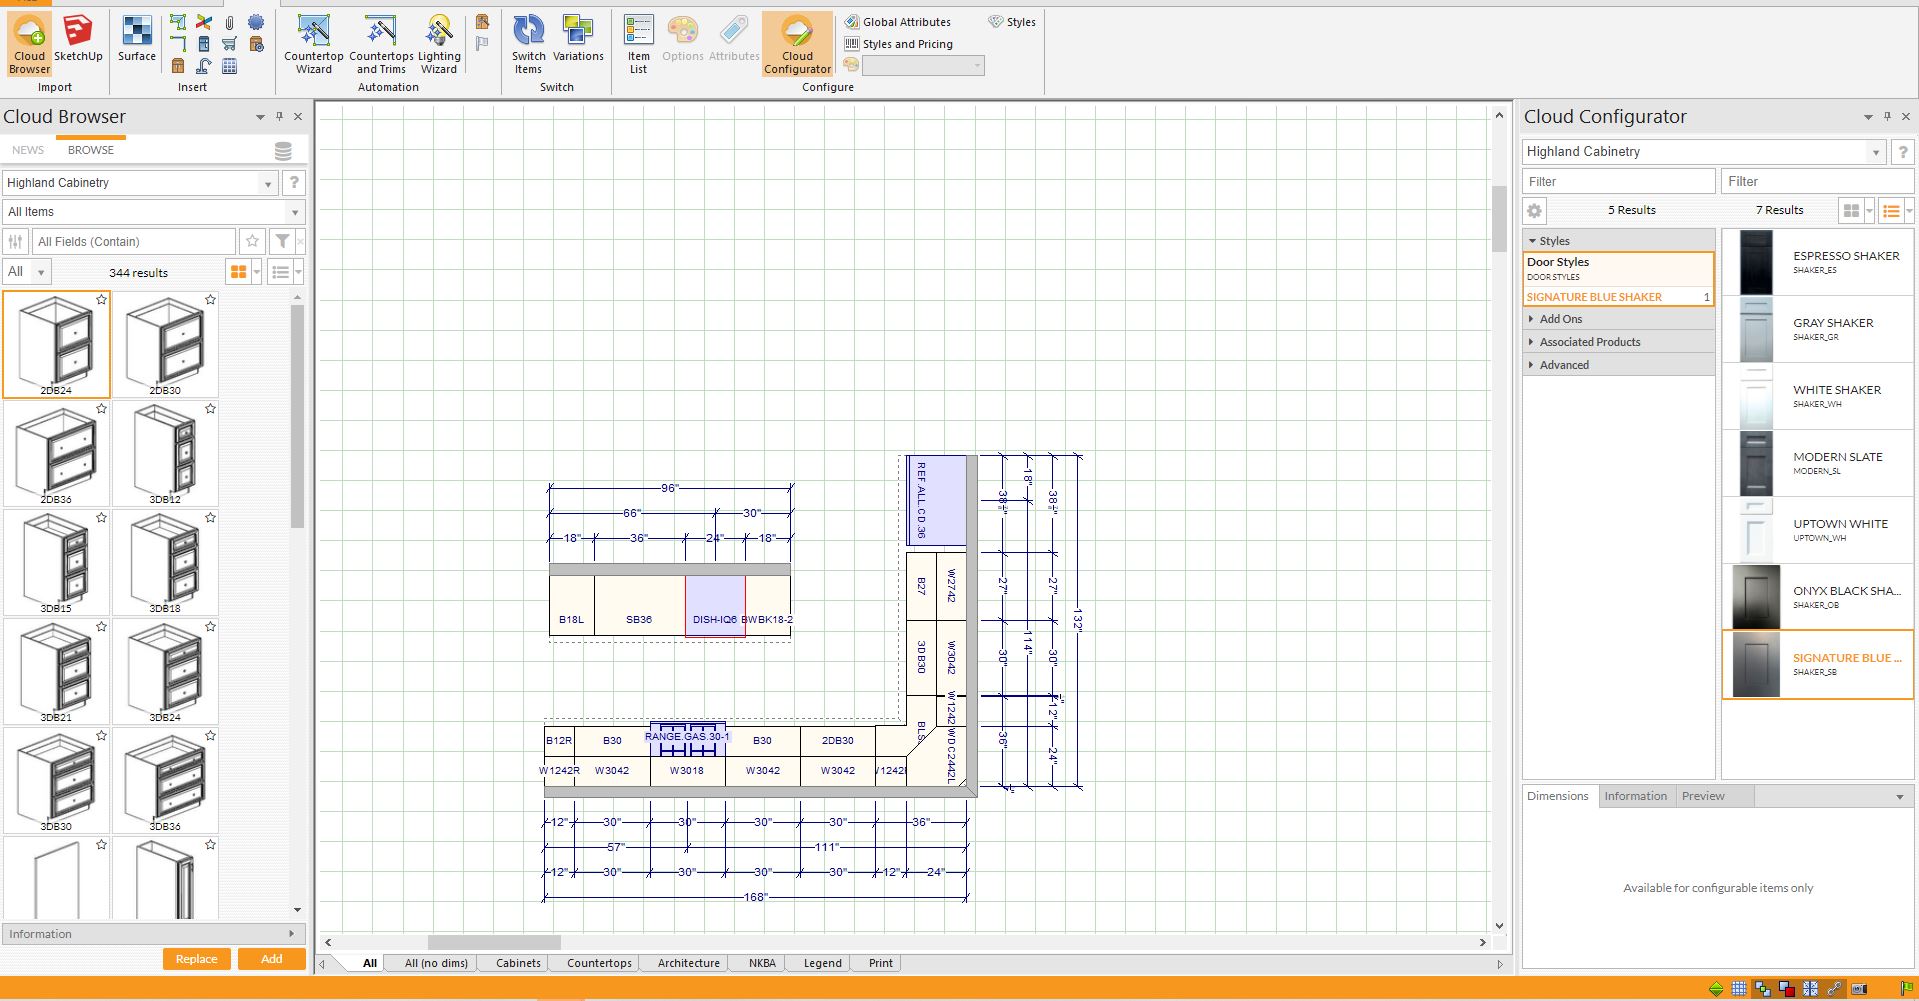Select the GRAY SHAKER door style
The height and width of the screenshot is (1001, 1919).
(x=1817, y=329)
